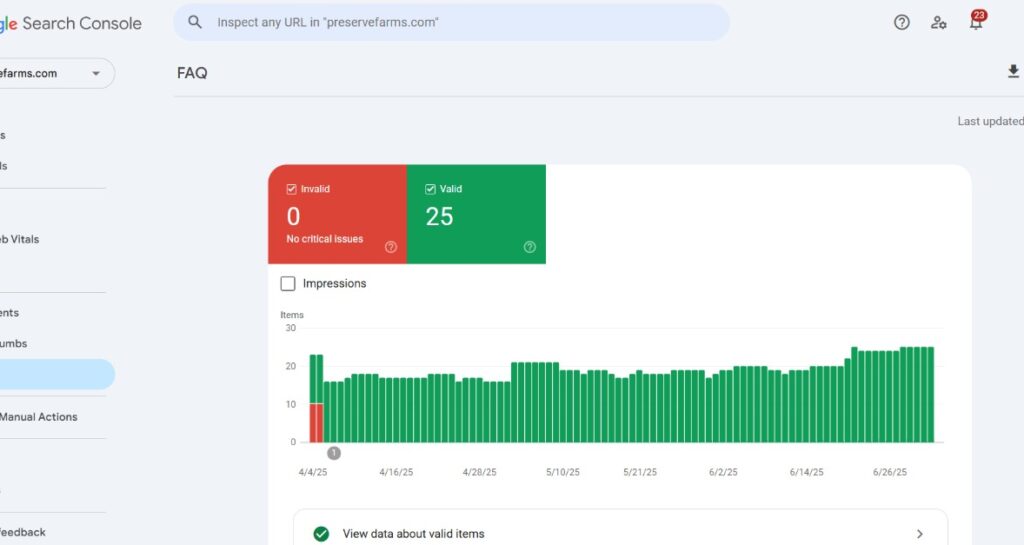Click the help icon in Valid card

tap(530, 247)
